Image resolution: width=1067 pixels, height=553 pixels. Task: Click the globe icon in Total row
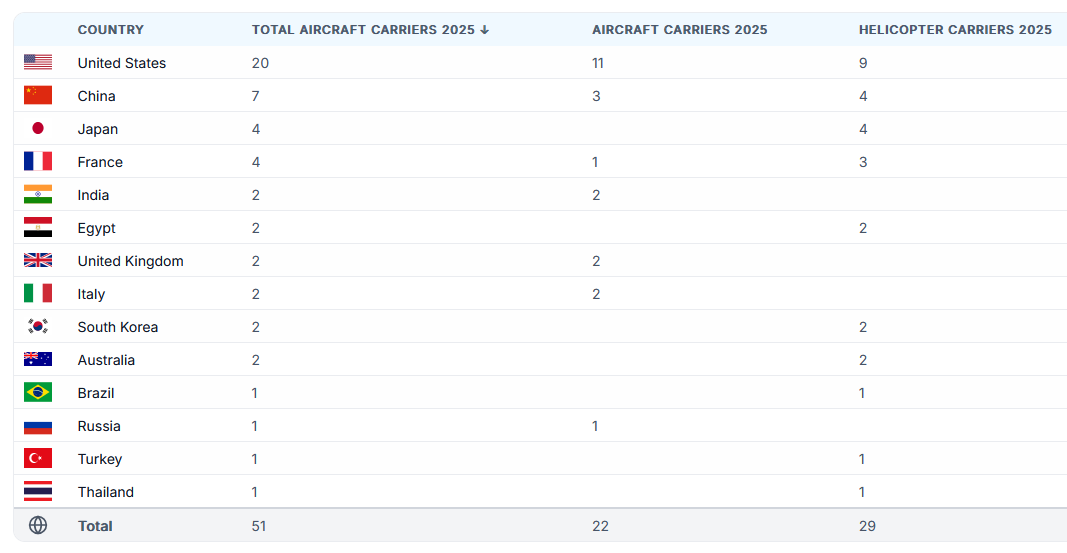38,526
